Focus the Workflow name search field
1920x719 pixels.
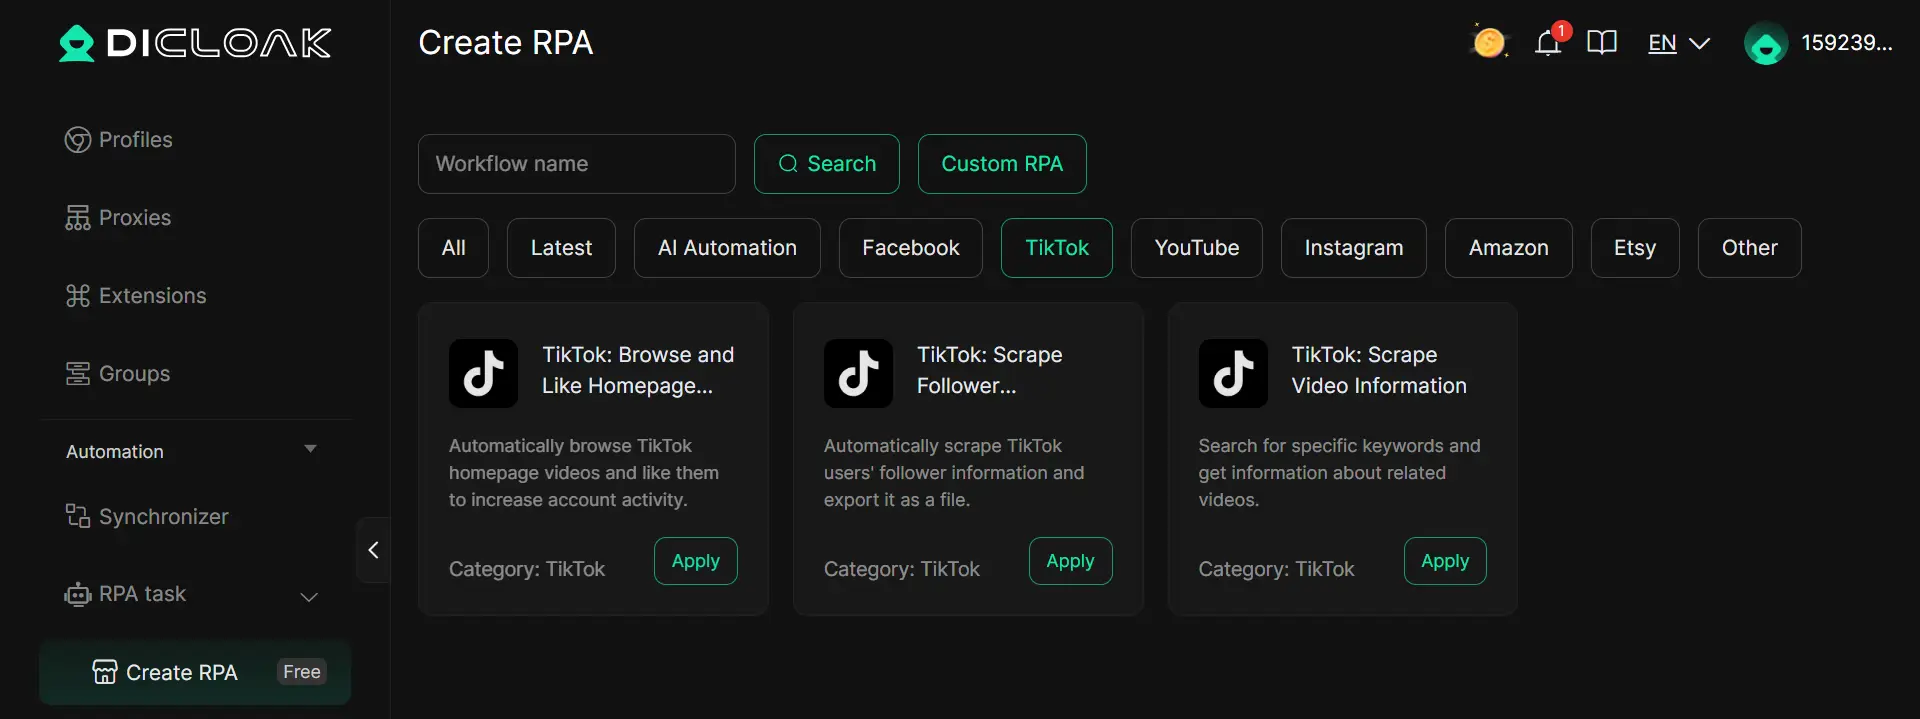(576, 164)
